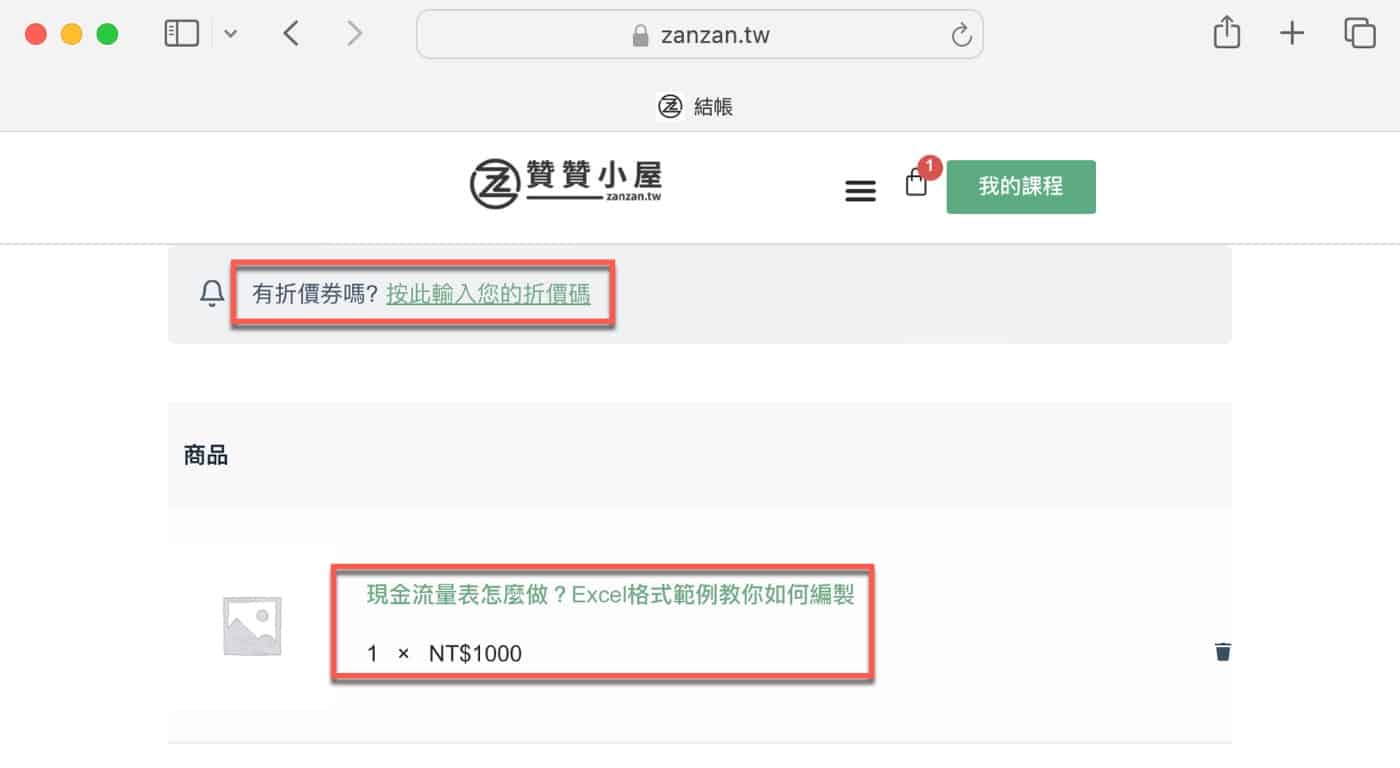Image resolution: width=1400 pixels, height=768 pixels.
Task: Click the 贊贊小屋 site logo
Action: tap(566, 183)
